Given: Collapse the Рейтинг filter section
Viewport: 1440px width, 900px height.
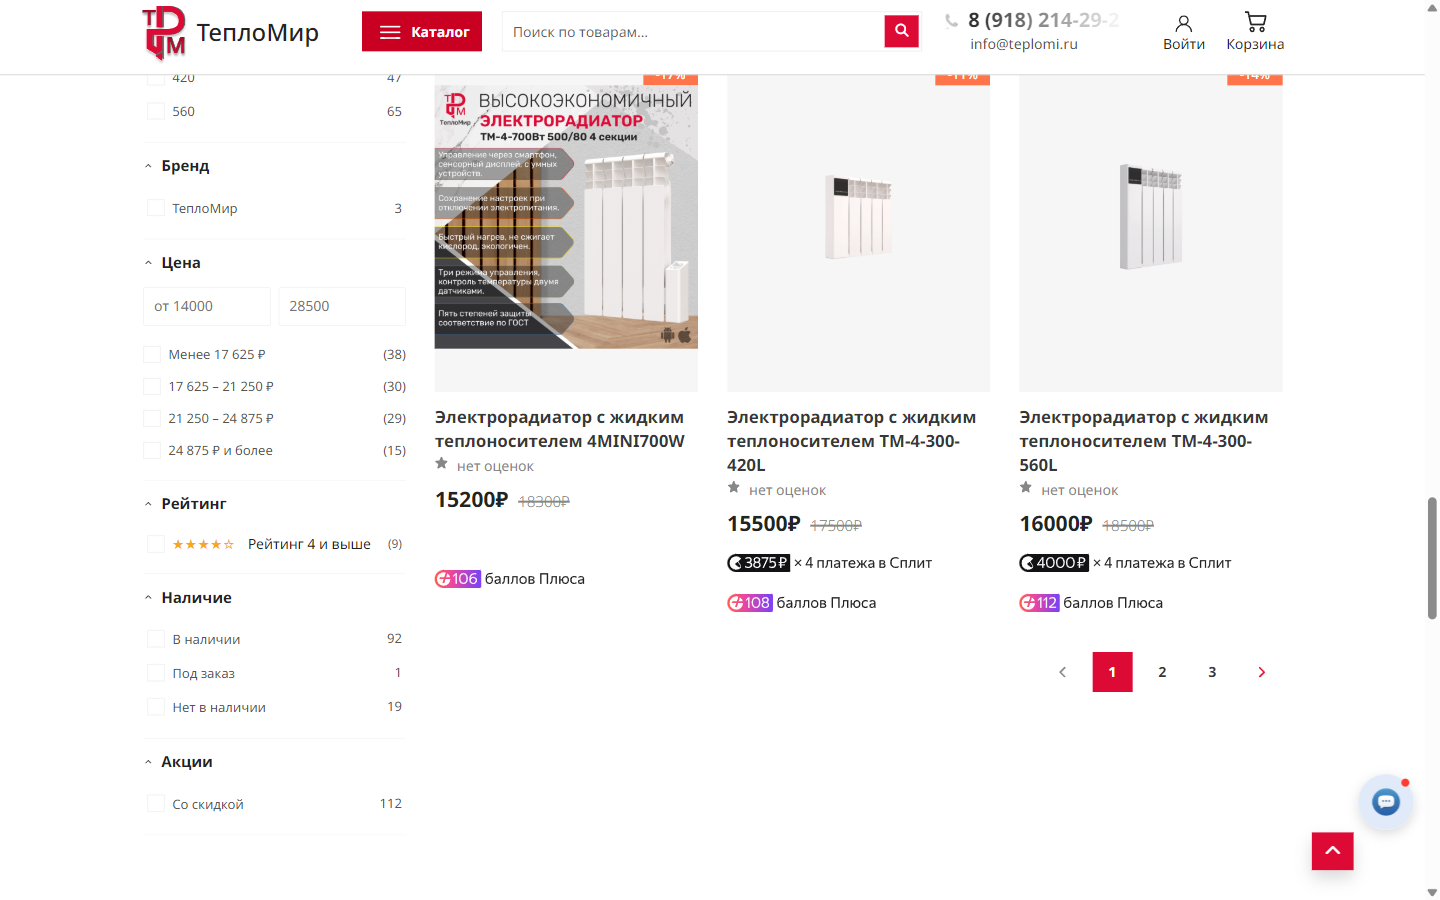Looking at the screenshot, I should click(148, 504).
